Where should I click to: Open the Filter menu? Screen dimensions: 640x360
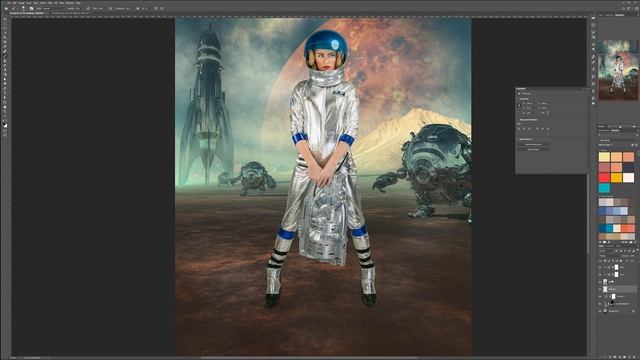(x=49, y=3)
